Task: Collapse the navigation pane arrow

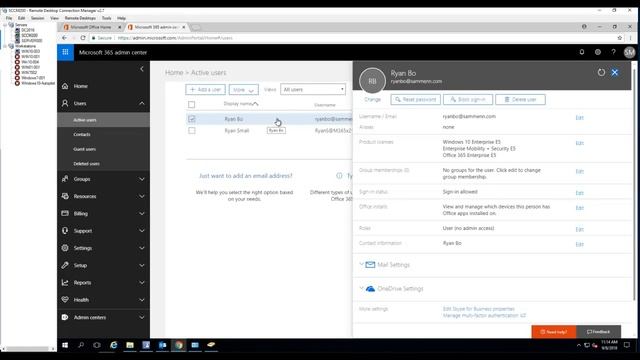Action: pos(142,69)
